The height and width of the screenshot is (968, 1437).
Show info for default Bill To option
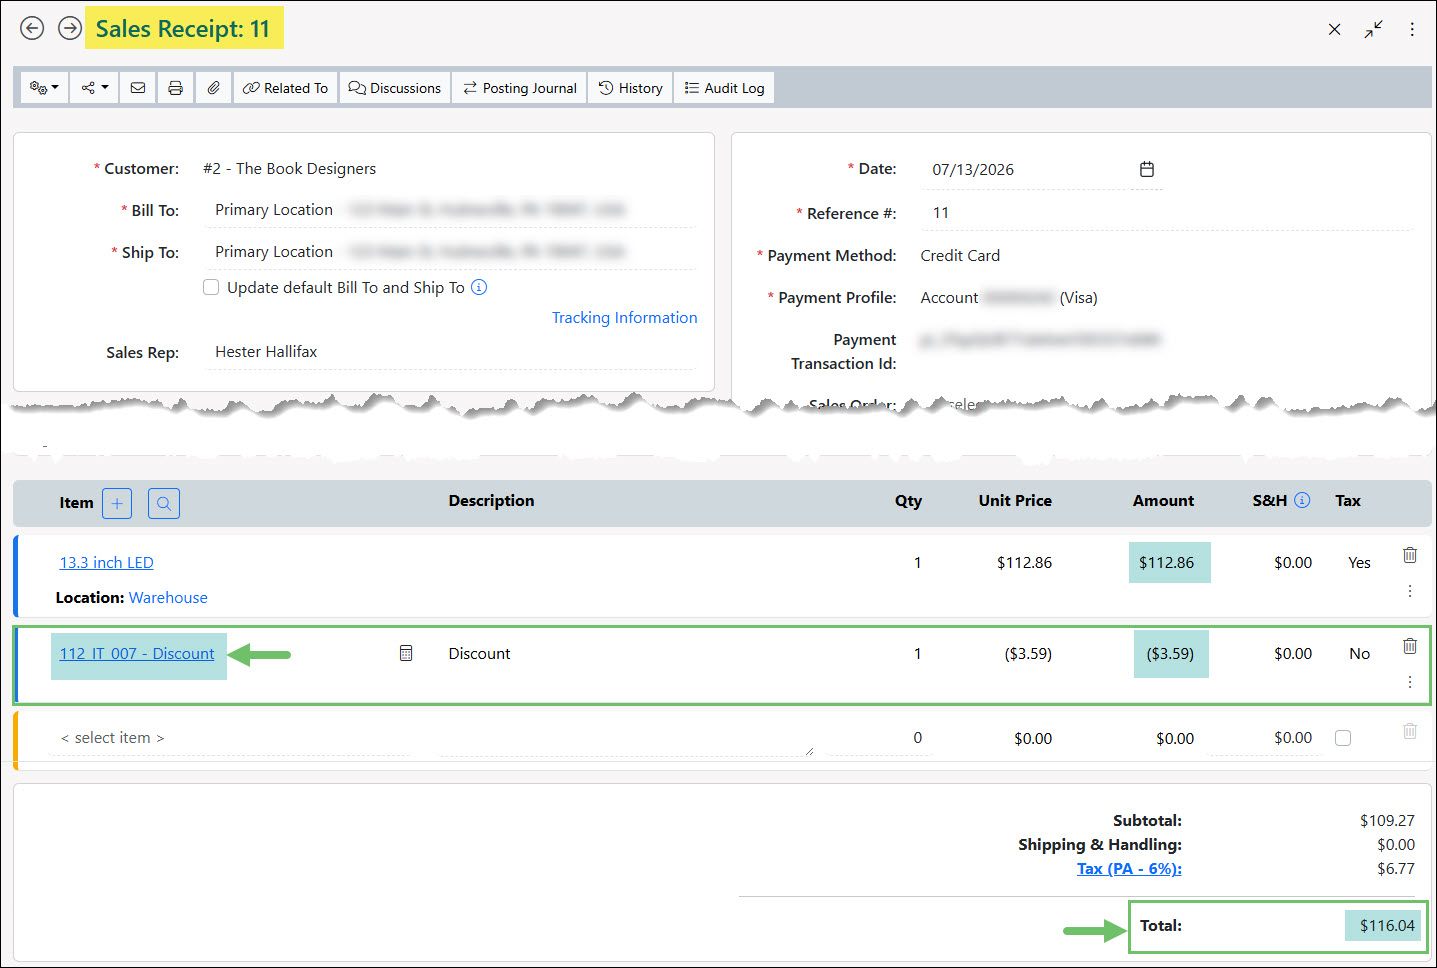click(479, 287)
